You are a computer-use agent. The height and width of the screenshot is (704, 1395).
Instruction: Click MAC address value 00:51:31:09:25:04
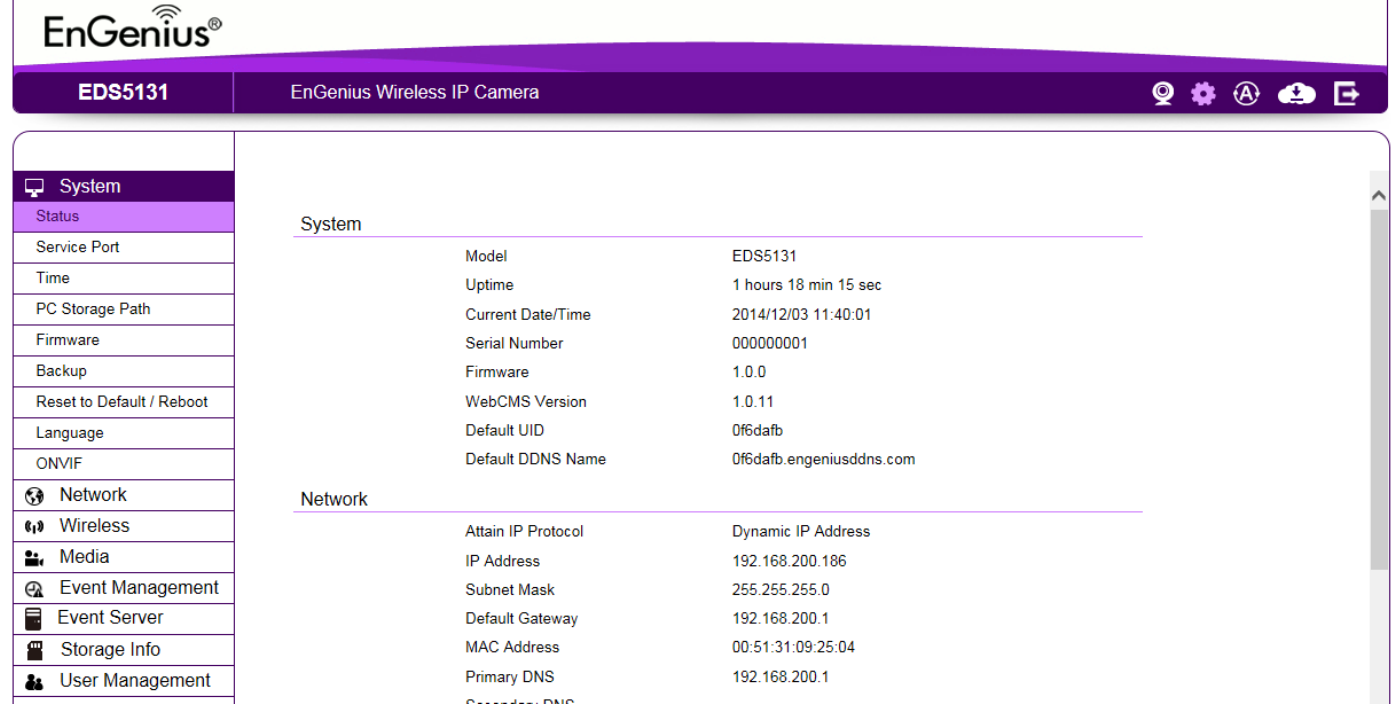coord(793,648)
